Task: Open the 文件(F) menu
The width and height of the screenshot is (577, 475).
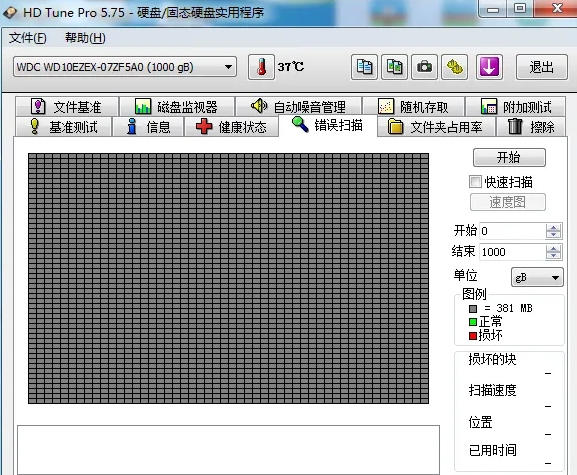Action: tap(28, 38)
